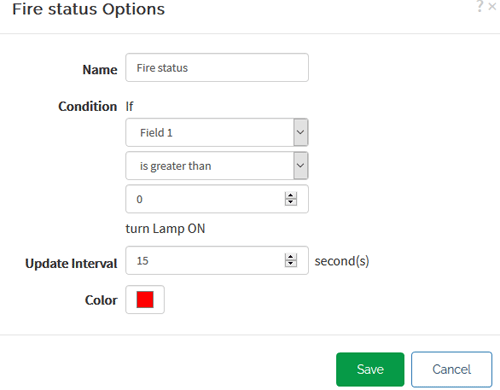Click the 'turn Lamp ON' text
The width and height of the screenshot is (500, 390).
pos(165,229)
